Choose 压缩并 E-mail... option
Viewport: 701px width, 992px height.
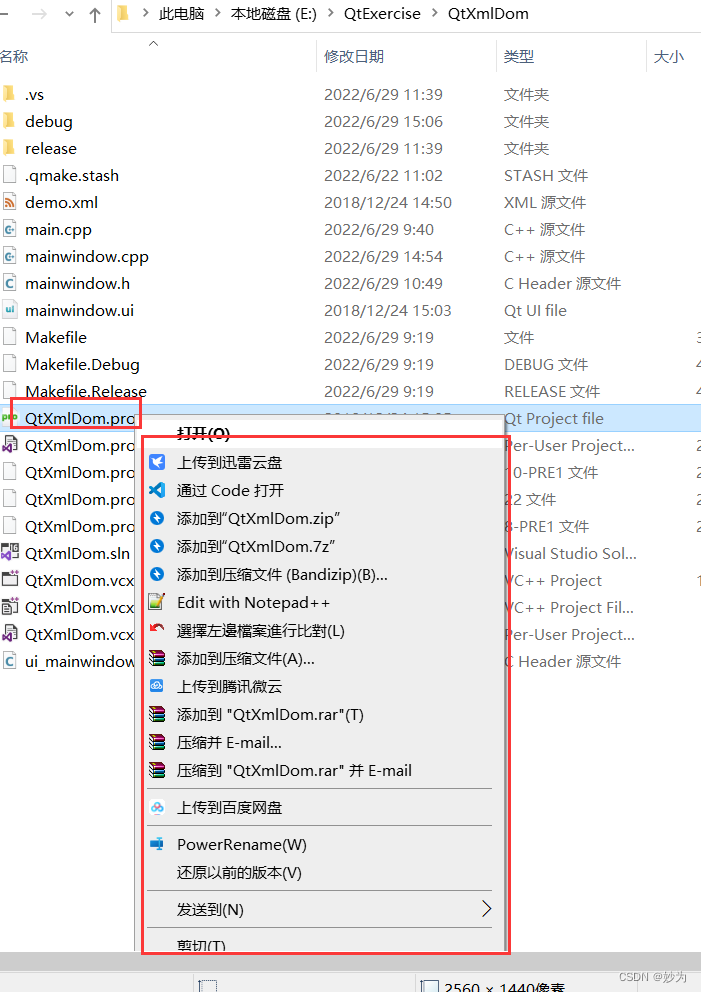229,742
